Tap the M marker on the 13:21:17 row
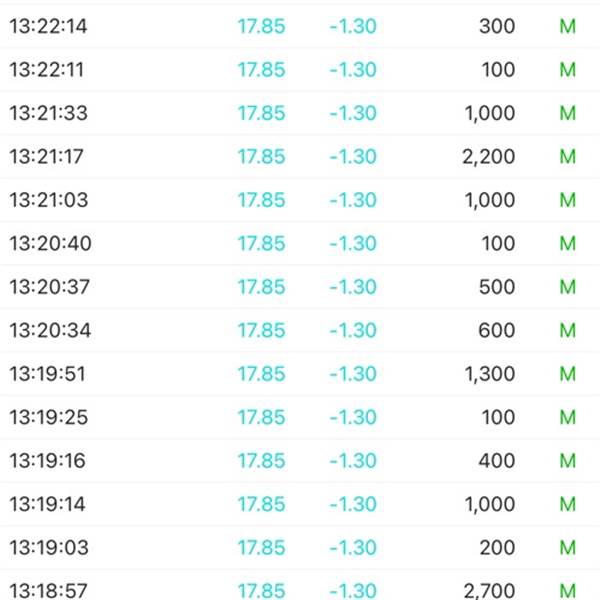The height and width of the screenshot is (600, 600). (567, 157)
